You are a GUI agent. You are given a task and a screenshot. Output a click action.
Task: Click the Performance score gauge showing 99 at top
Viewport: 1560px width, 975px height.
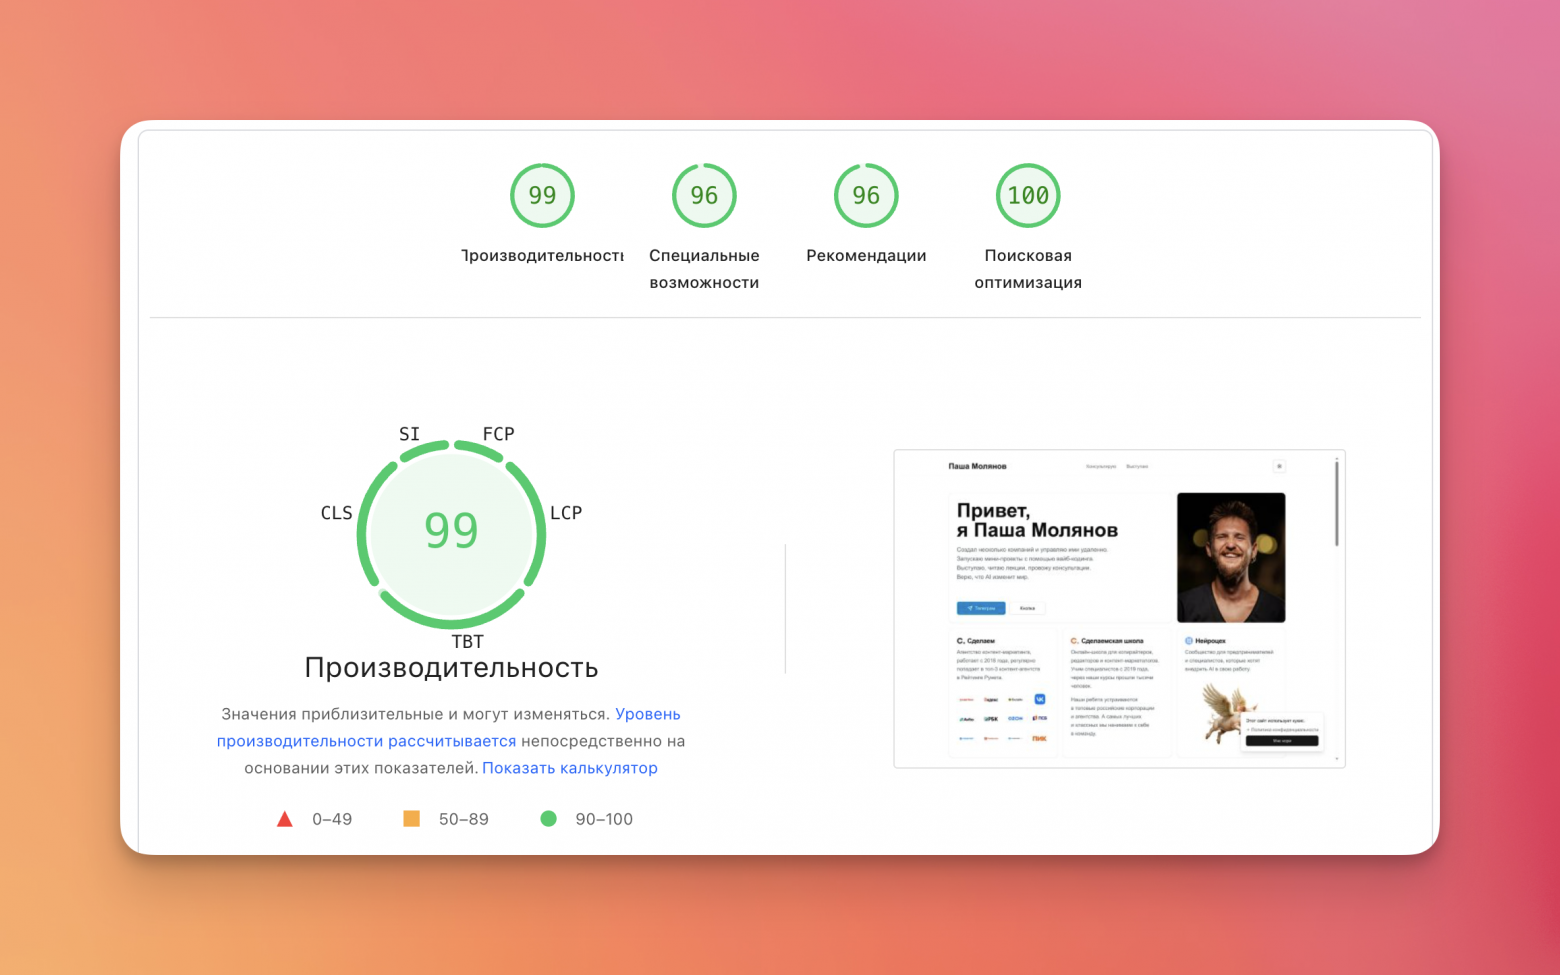(x=542, y=196)
